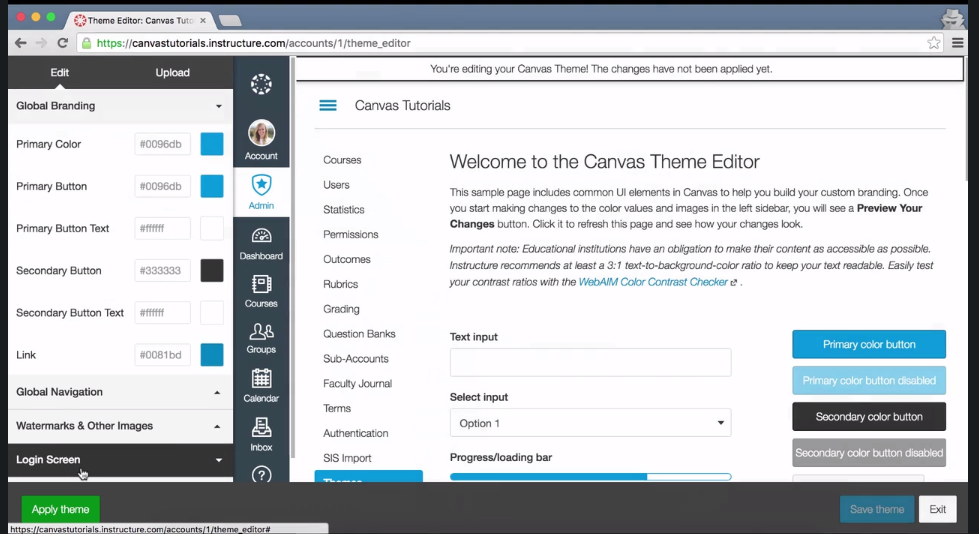The height and width of the screenshot is (534, 979).
Task: Open Question Banks in the account menu
Action: tap(359, 334)
